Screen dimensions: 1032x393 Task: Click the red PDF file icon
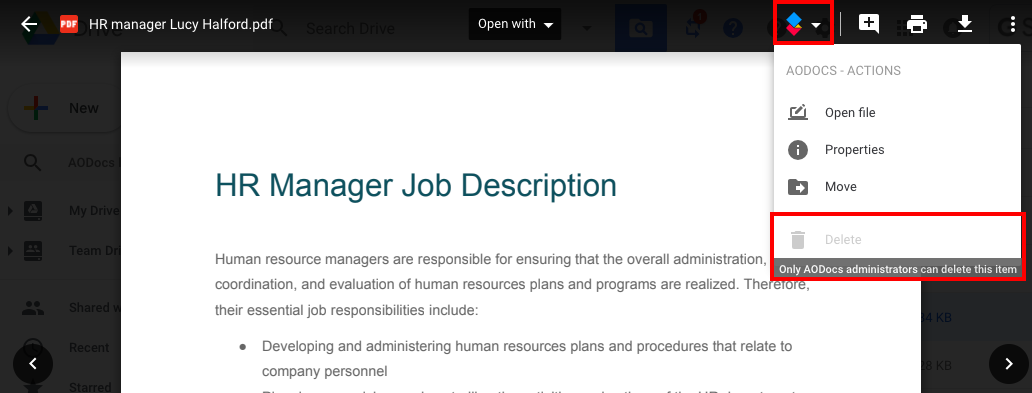pos(68,24)
